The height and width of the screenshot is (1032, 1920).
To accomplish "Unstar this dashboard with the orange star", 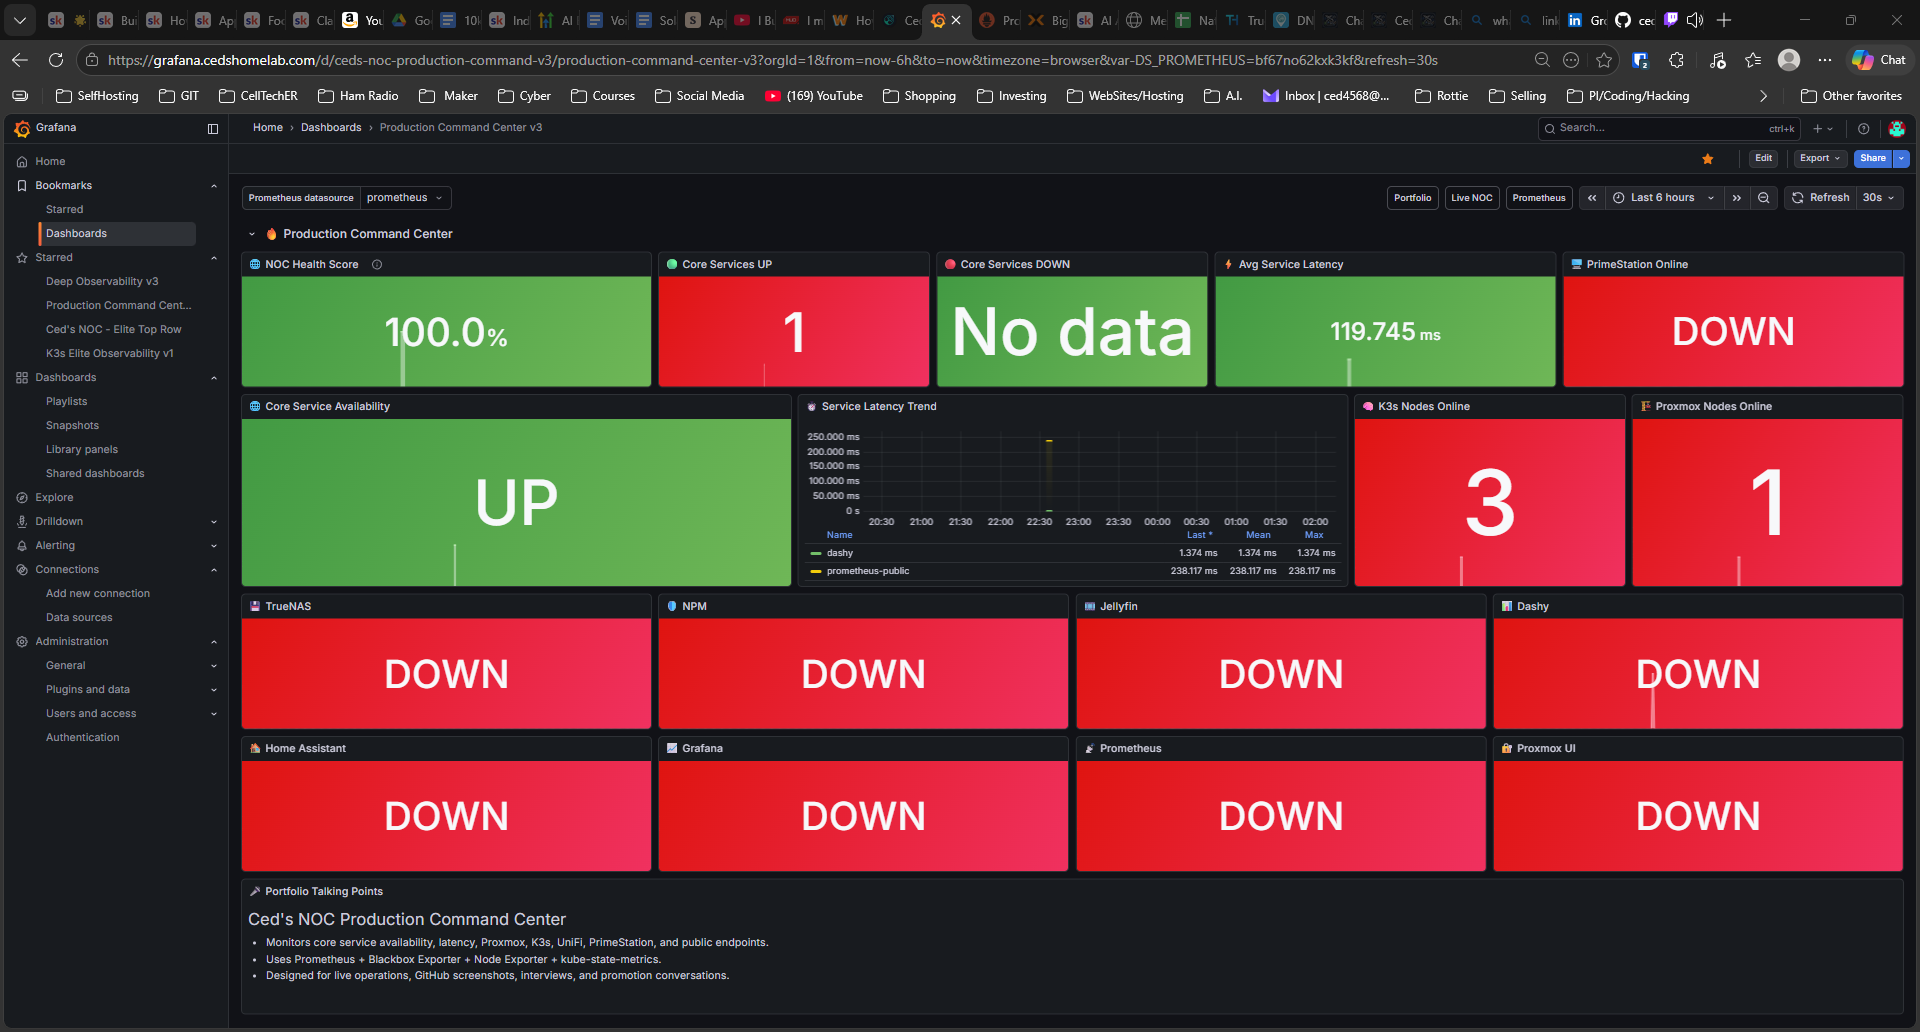I will (1708, 159).
